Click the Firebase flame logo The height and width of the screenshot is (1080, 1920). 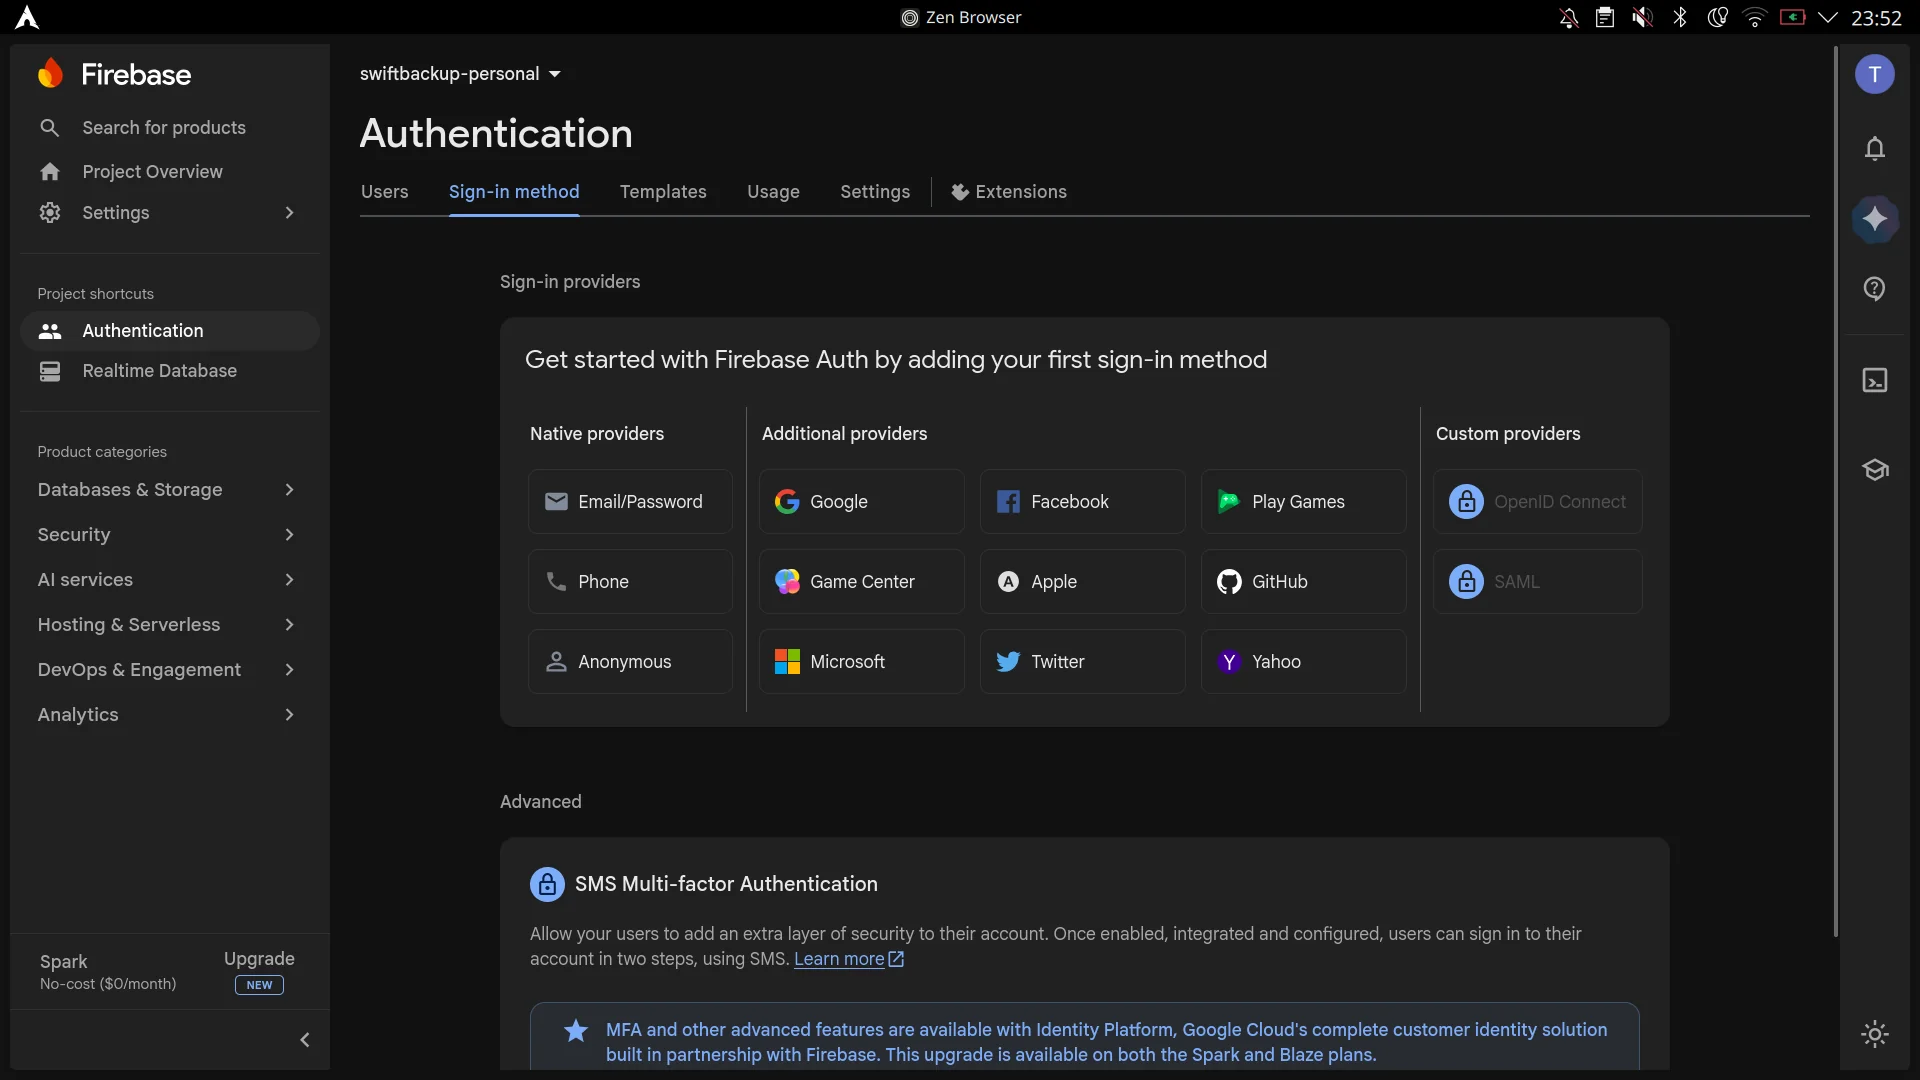tap(50, 74)
